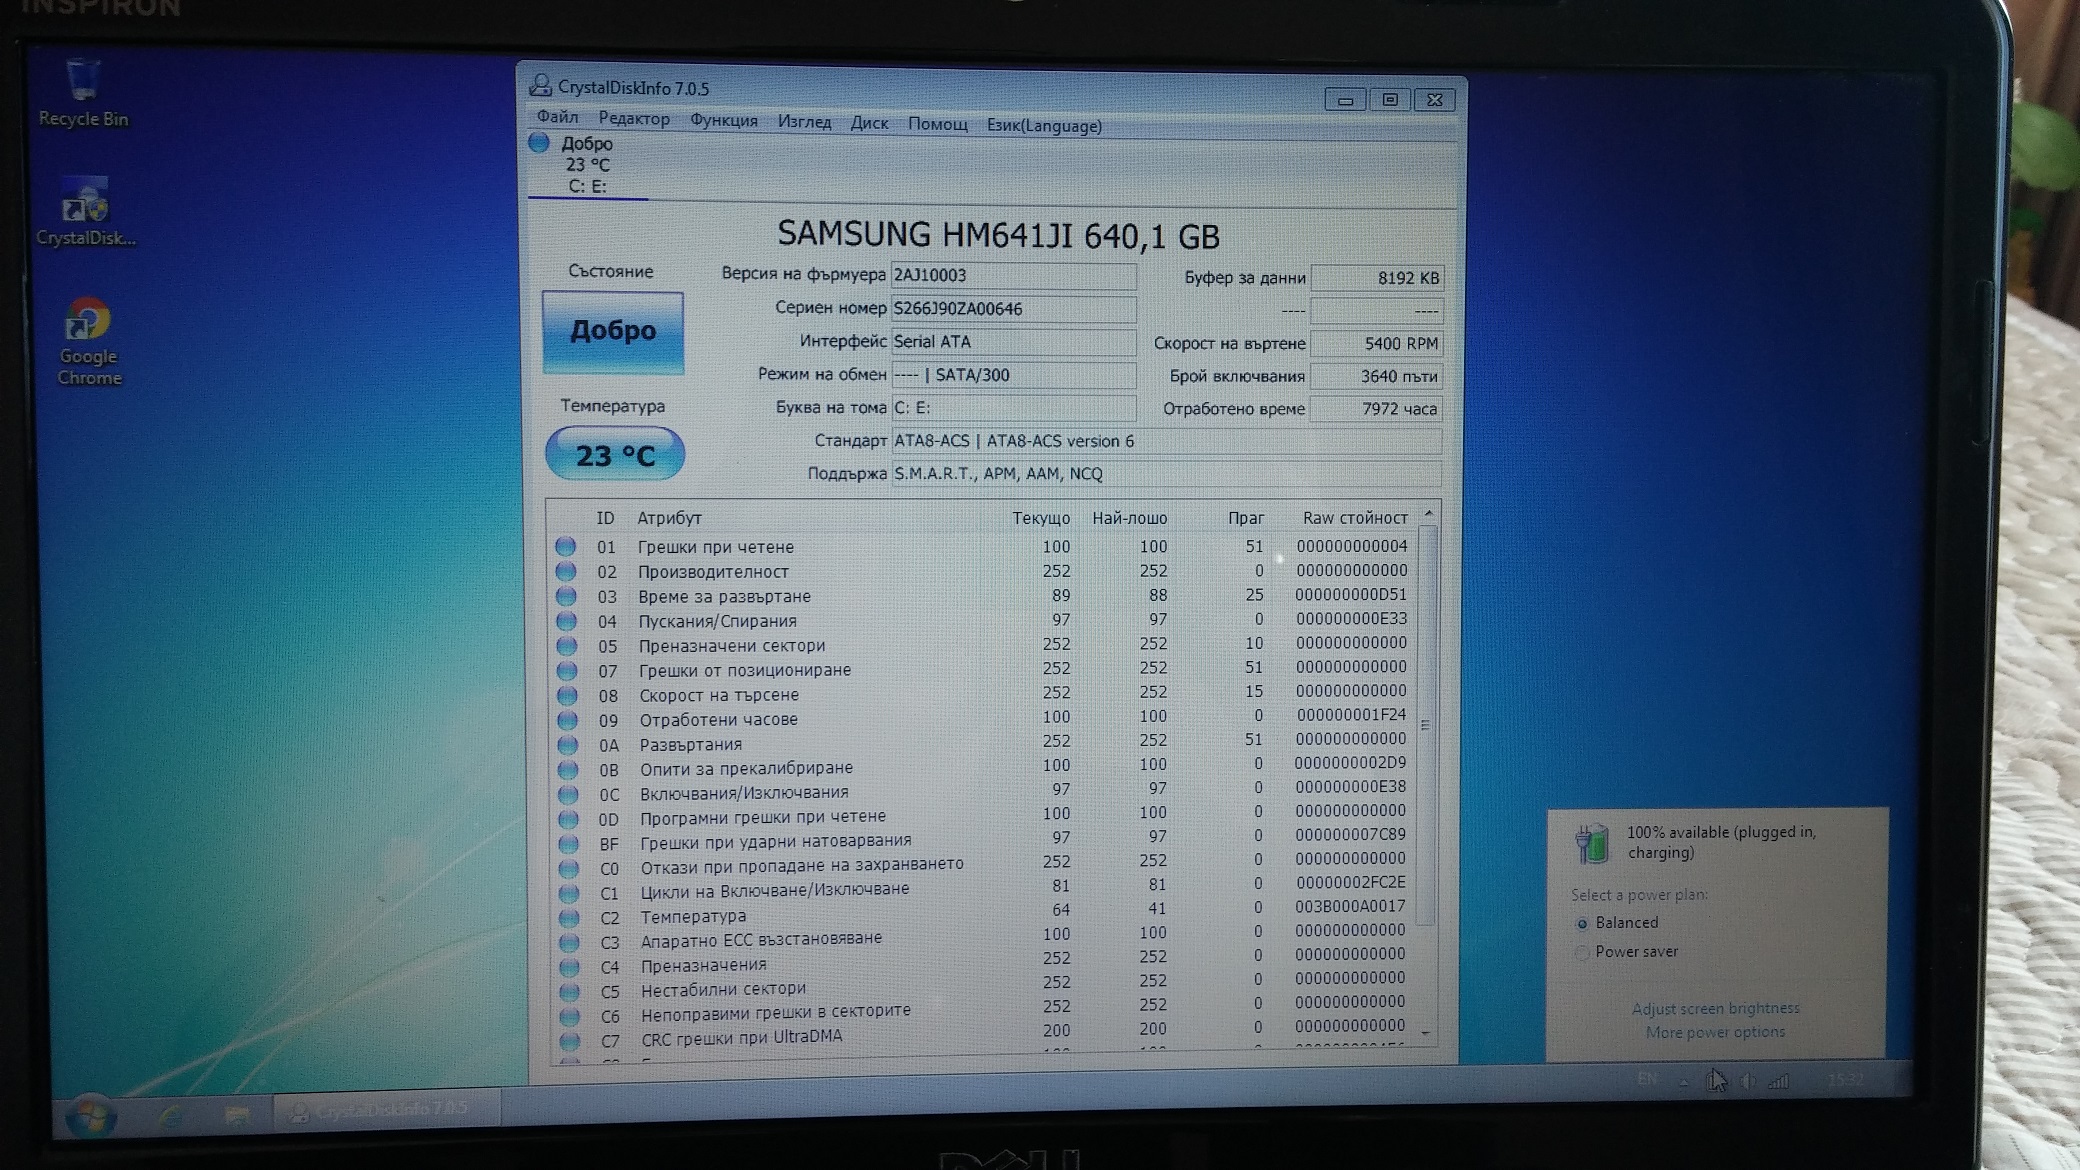
Task: Click the attribute list scrollbar down arrow
Action: (1426, 1033)
